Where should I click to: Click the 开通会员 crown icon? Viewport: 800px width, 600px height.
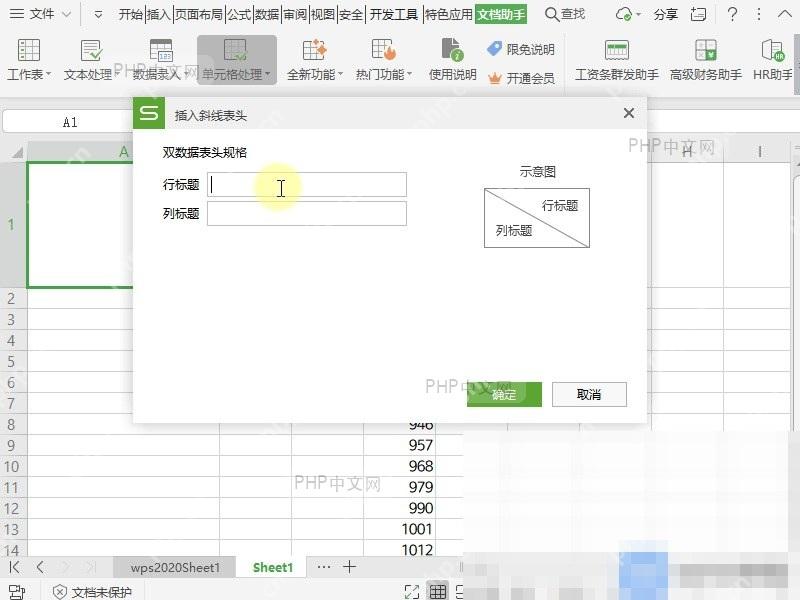(x=495, y=79)
